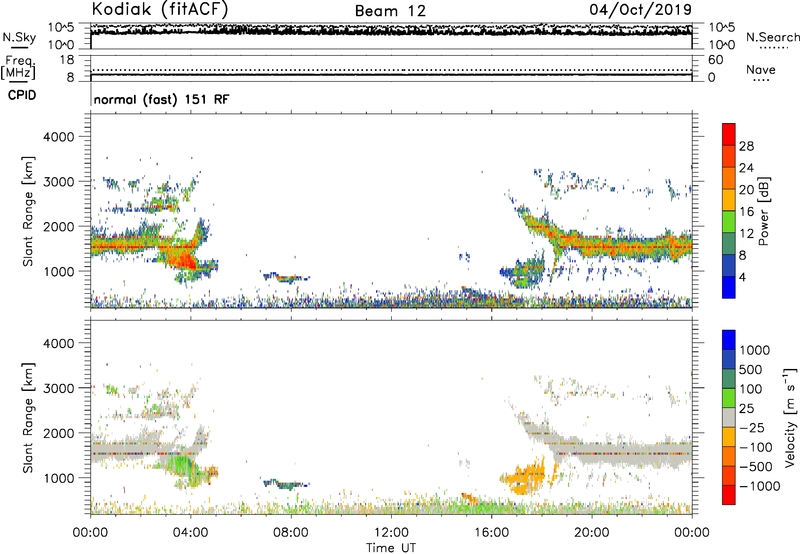The width and height of the screenshot is (800, 554).
Task: Select the 4 dB label on power colorbar
Action: tap(743, 278)
